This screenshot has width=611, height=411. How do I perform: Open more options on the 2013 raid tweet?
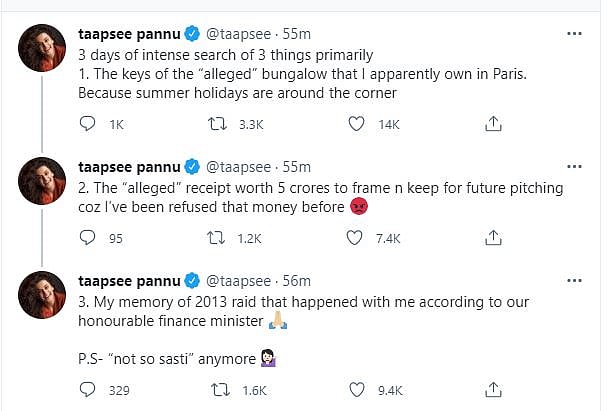[x=574, y=281]
